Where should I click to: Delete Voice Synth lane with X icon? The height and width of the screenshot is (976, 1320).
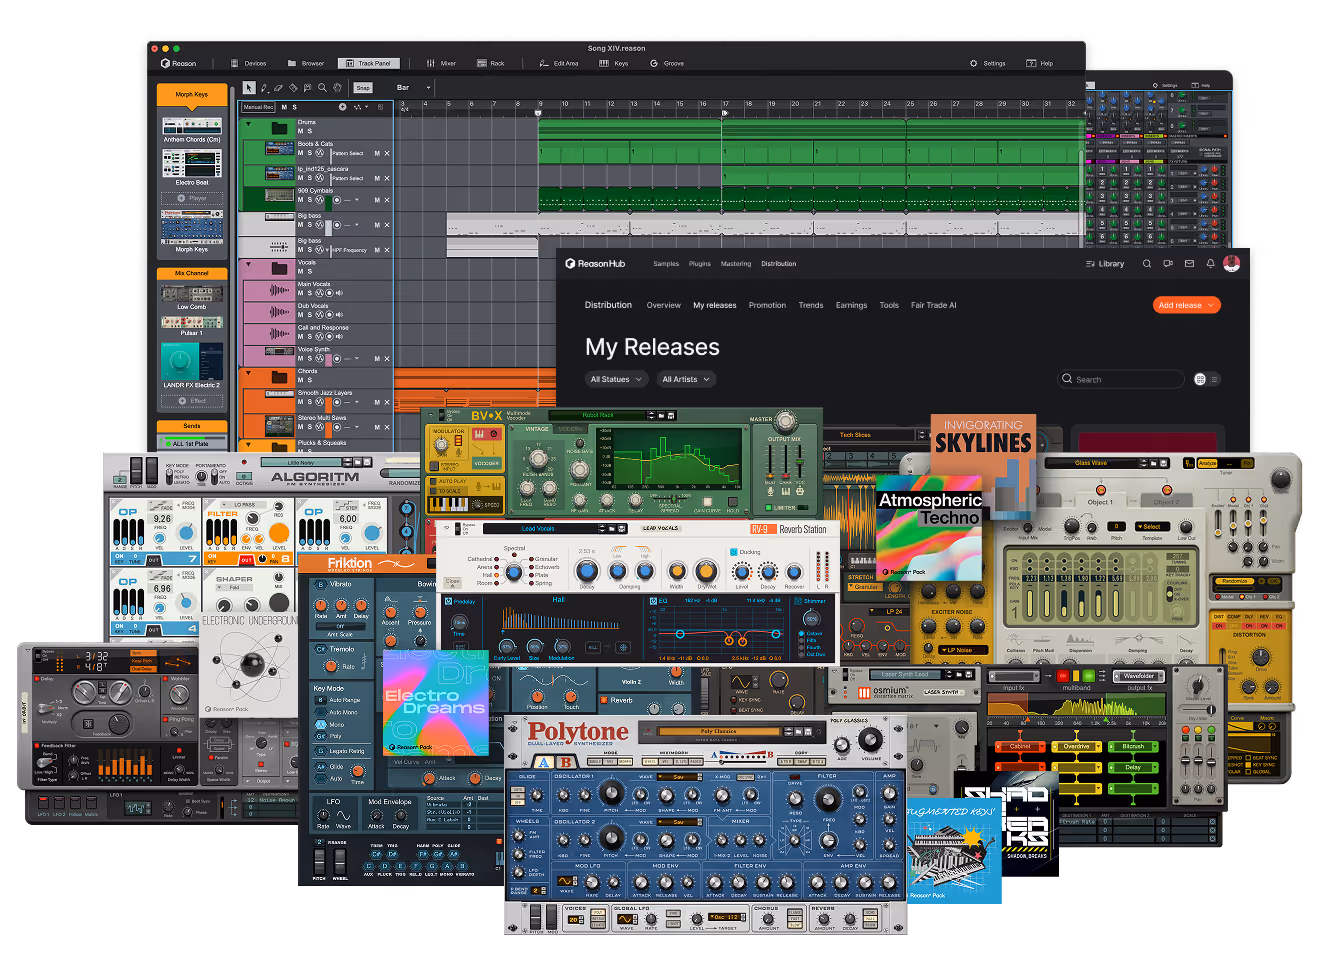387,359
